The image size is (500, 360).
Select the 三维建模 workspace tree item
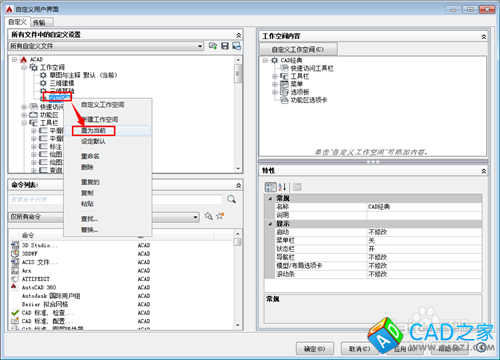click(x=62, y=83)
